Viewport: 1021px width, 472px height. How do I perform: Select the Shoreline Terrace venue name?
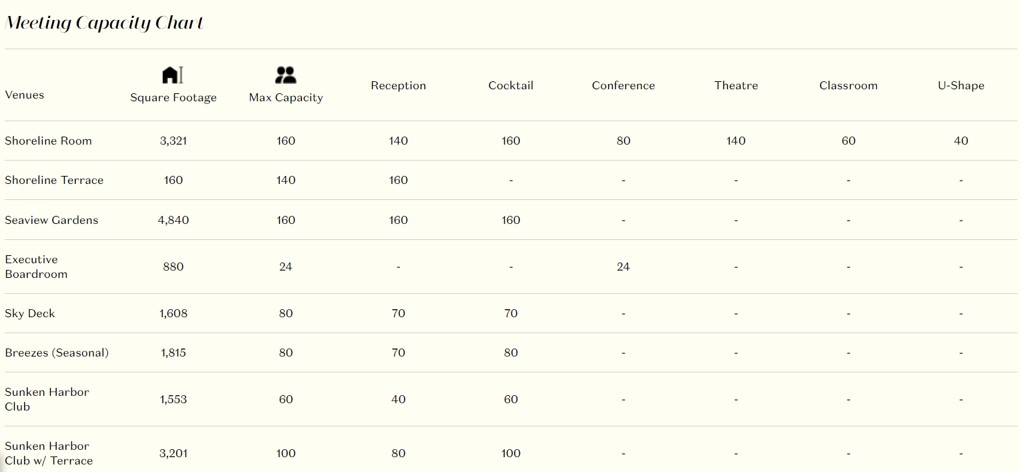tap(54, 180)
